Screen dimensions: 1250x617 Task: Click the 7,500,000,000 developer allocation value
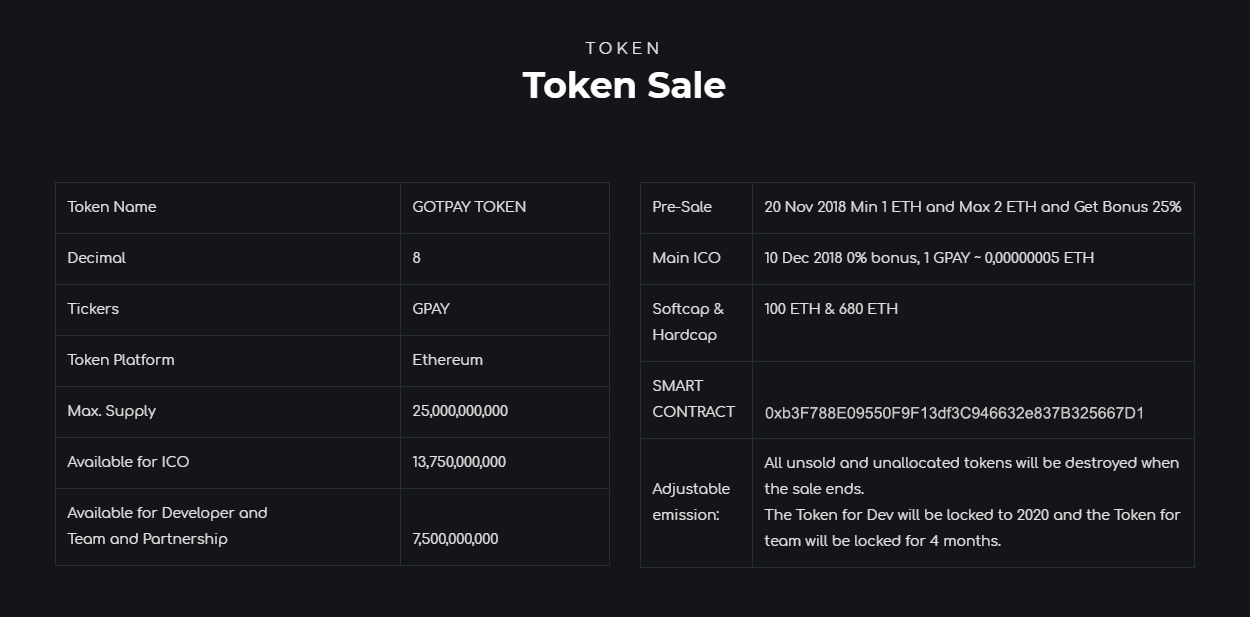pos(455,539)
